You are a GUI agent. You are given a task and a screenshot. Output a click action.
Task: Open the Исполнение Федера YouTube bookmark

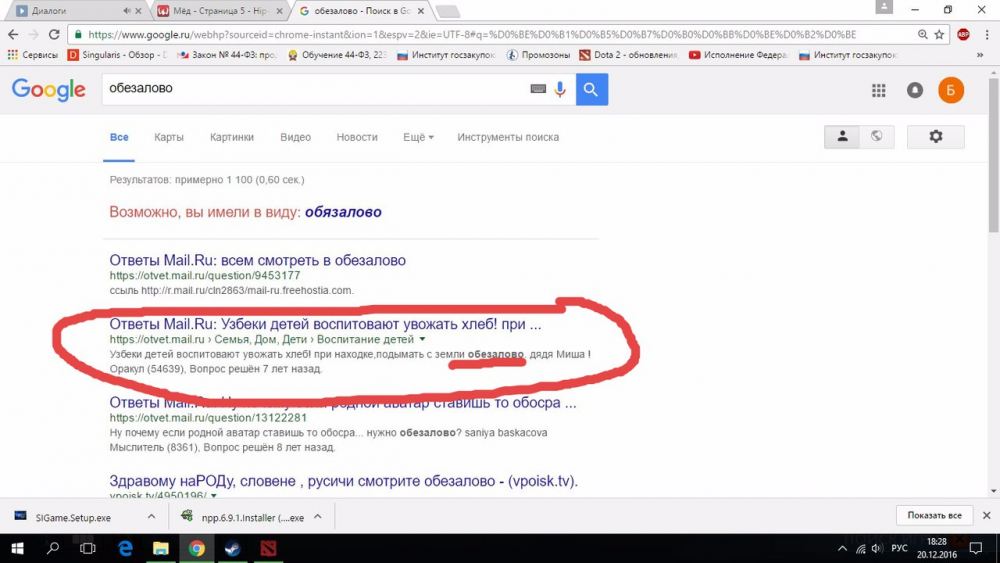click(738, 55)
